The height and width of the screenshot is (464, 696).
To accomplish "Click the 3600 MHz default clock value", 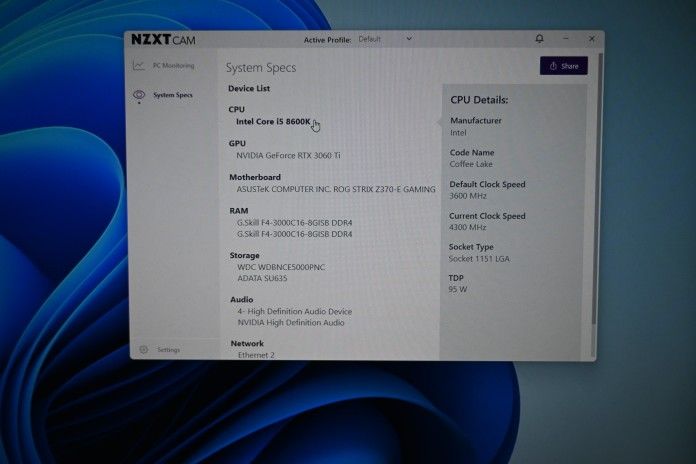I will point(468,196).
